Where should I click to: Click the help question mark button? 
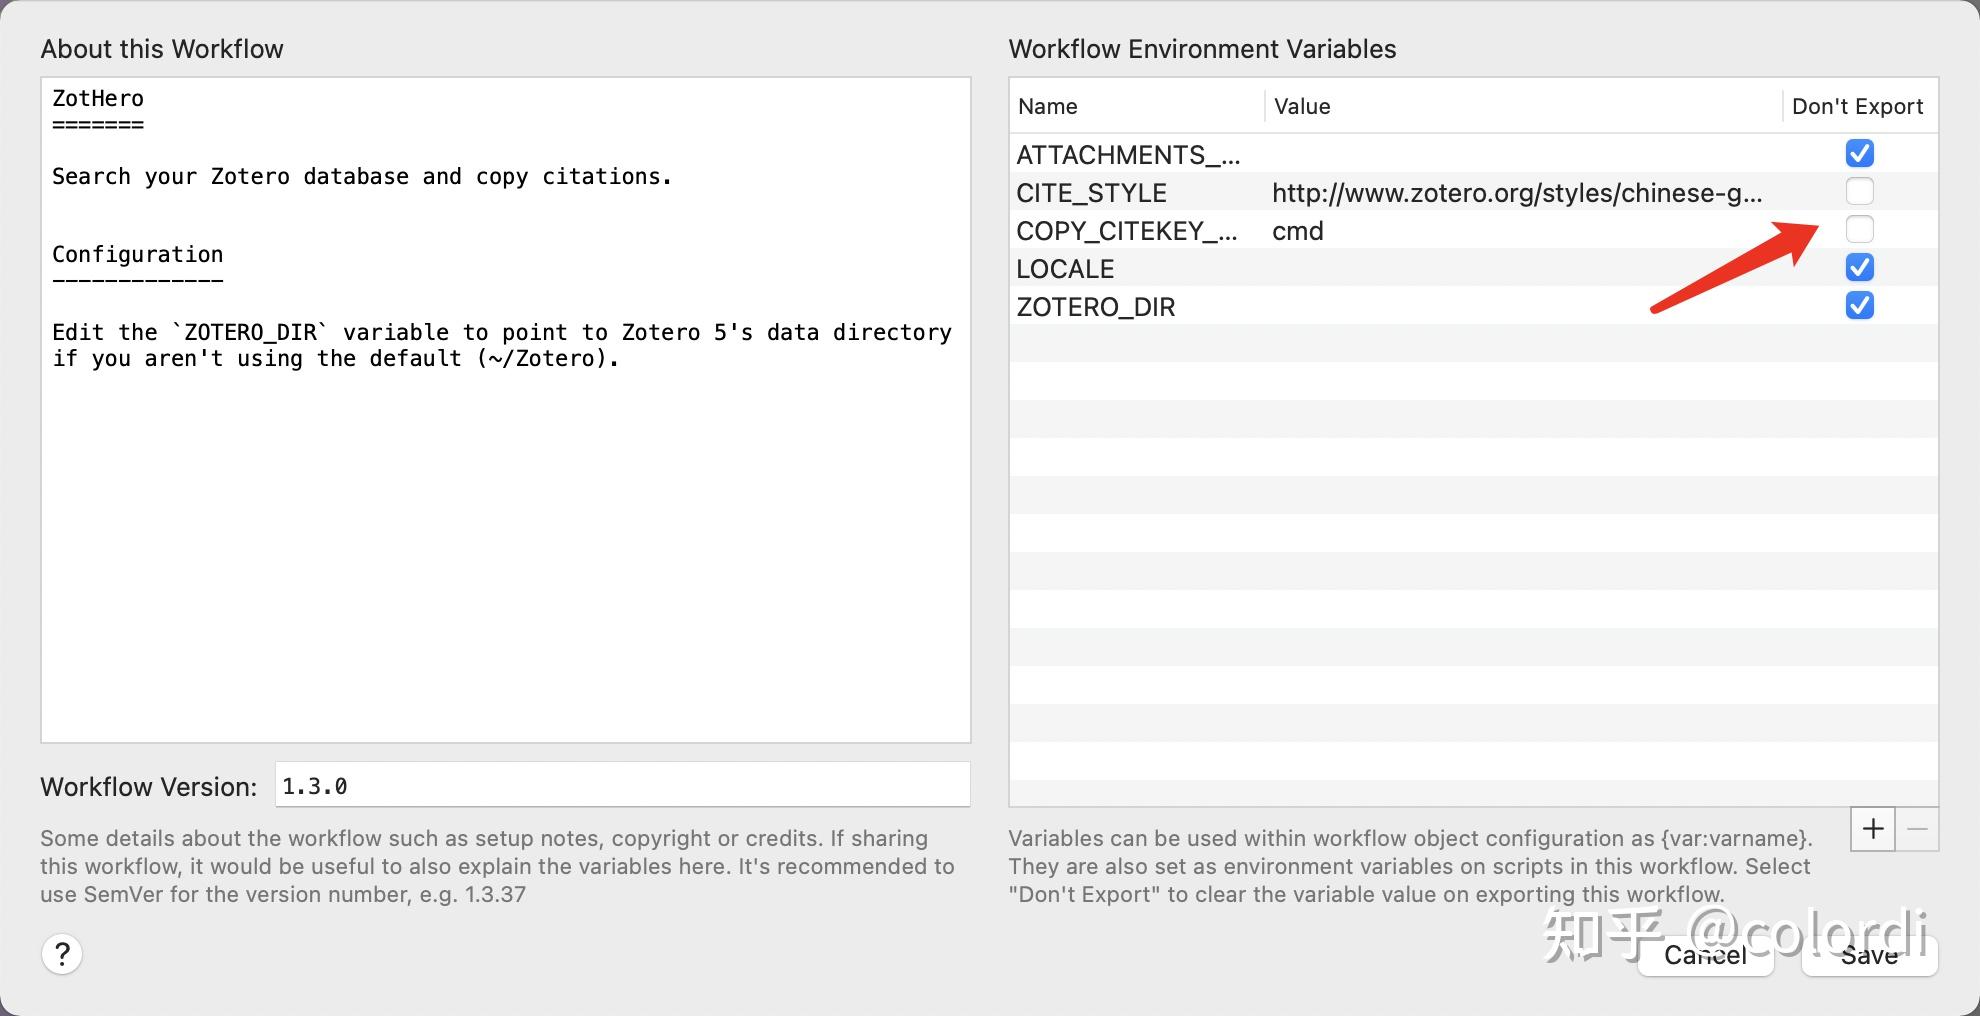(62, 954)
